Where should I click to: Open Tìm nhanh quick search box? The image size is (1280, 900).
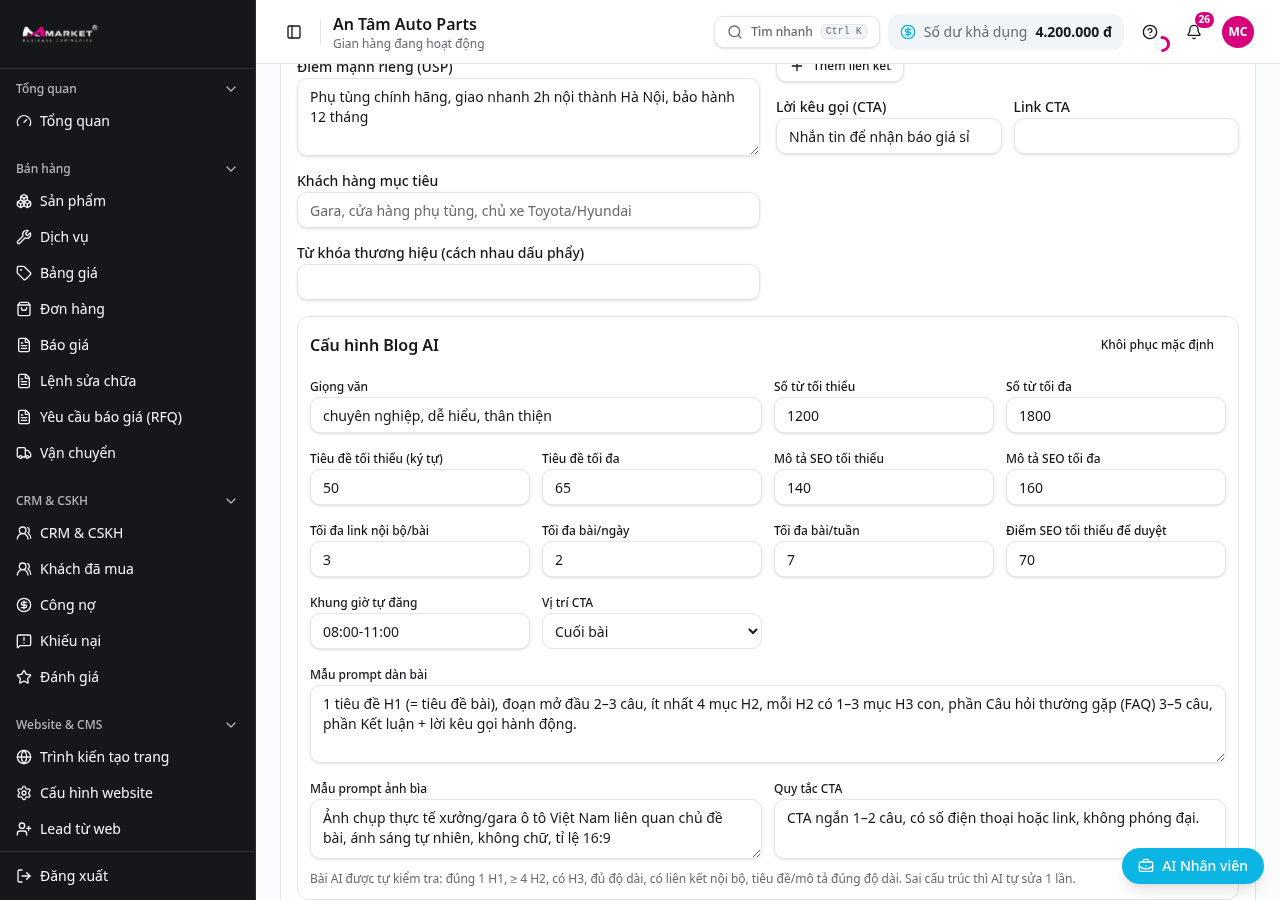797,32
